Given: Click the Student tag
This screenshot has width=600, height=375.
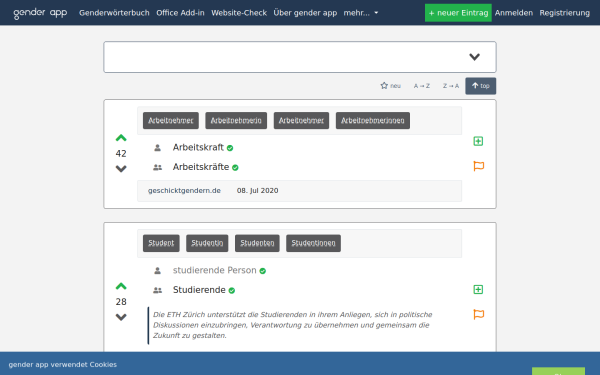Looking at the screenshot, I should [161, 243].
